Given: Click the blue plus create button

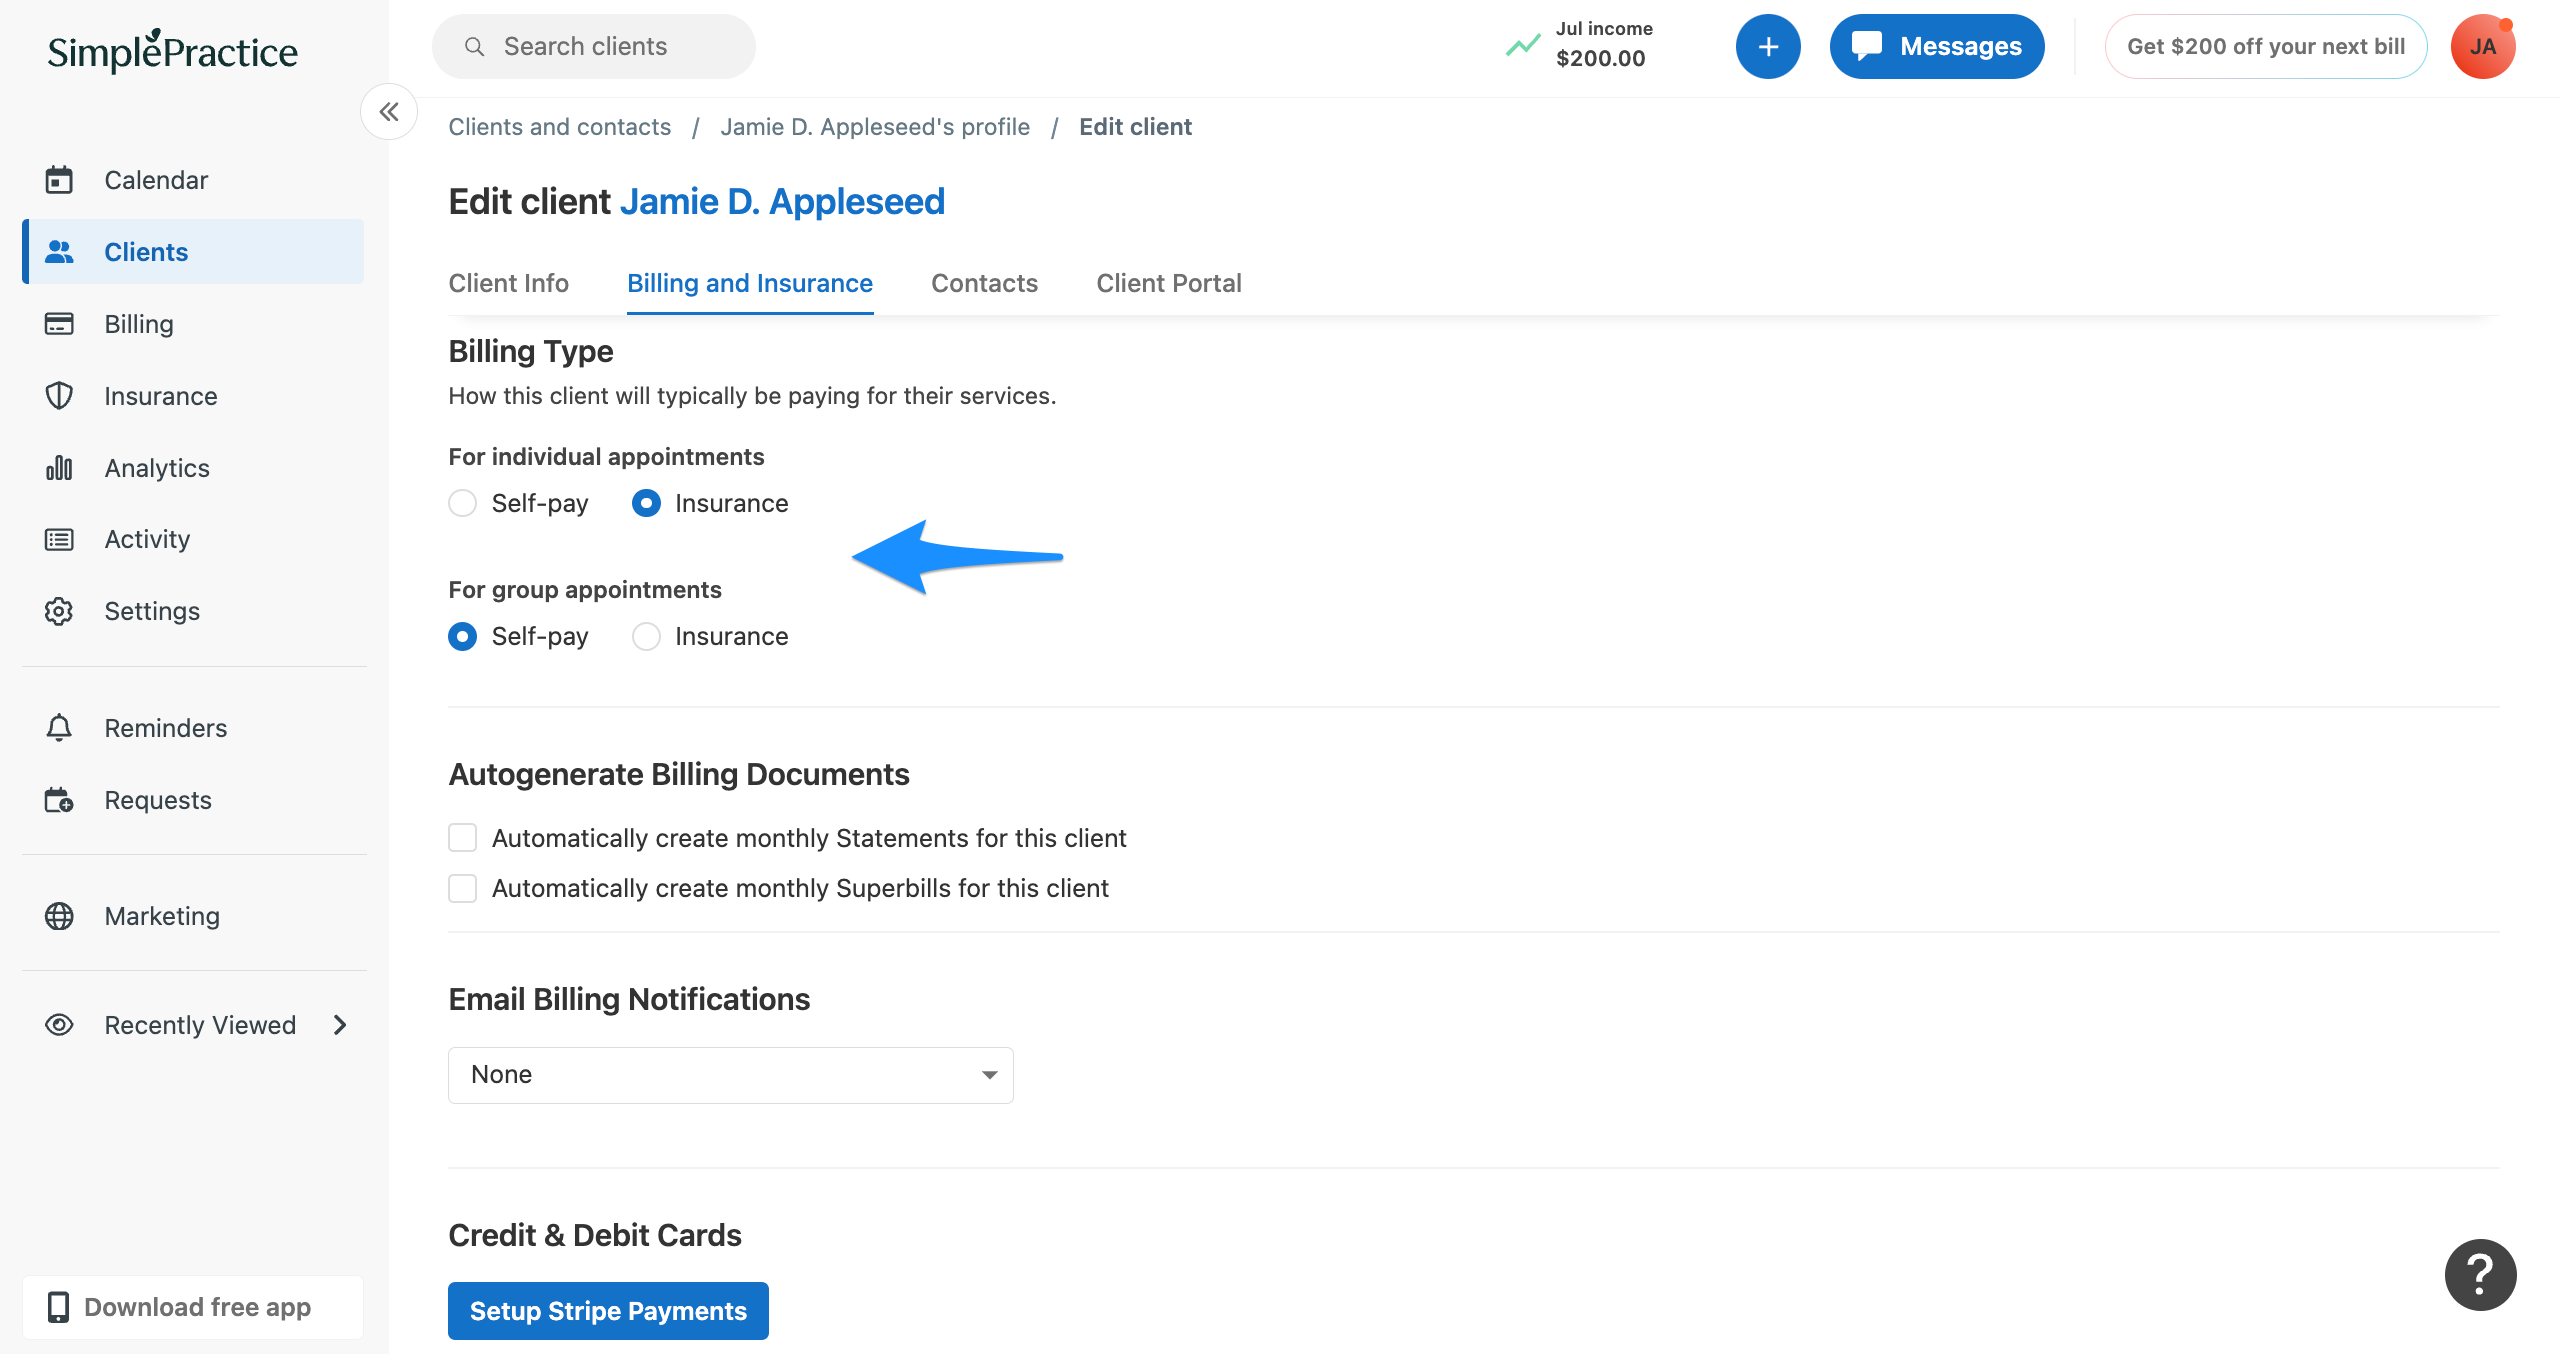Looking at the screenshot, I should (x=1768, y=46).
